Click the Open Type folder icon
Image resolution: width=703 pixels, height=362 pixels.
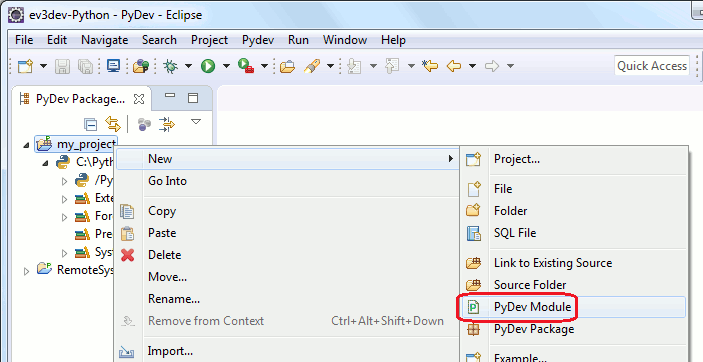click(x=287, y=66)
